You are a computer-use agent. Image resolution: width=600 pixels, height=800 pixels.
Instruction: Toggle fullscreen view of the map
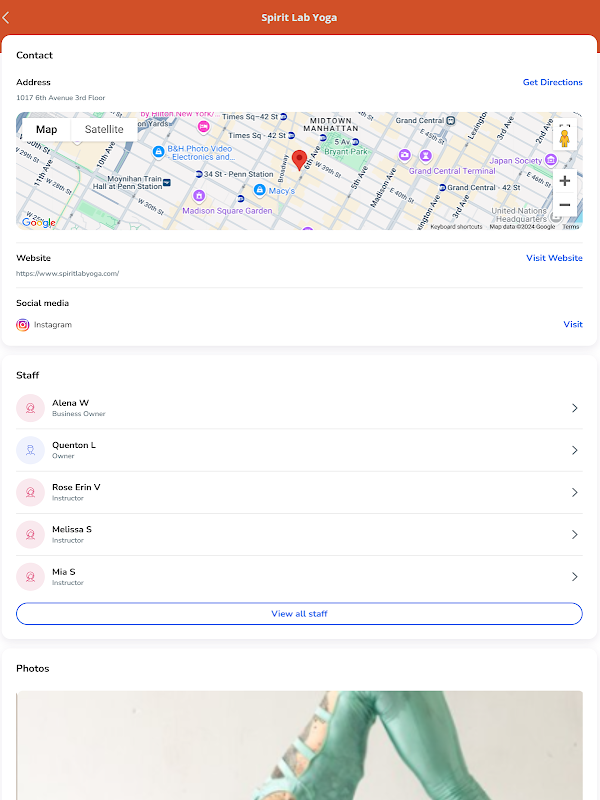click(564, 125)
